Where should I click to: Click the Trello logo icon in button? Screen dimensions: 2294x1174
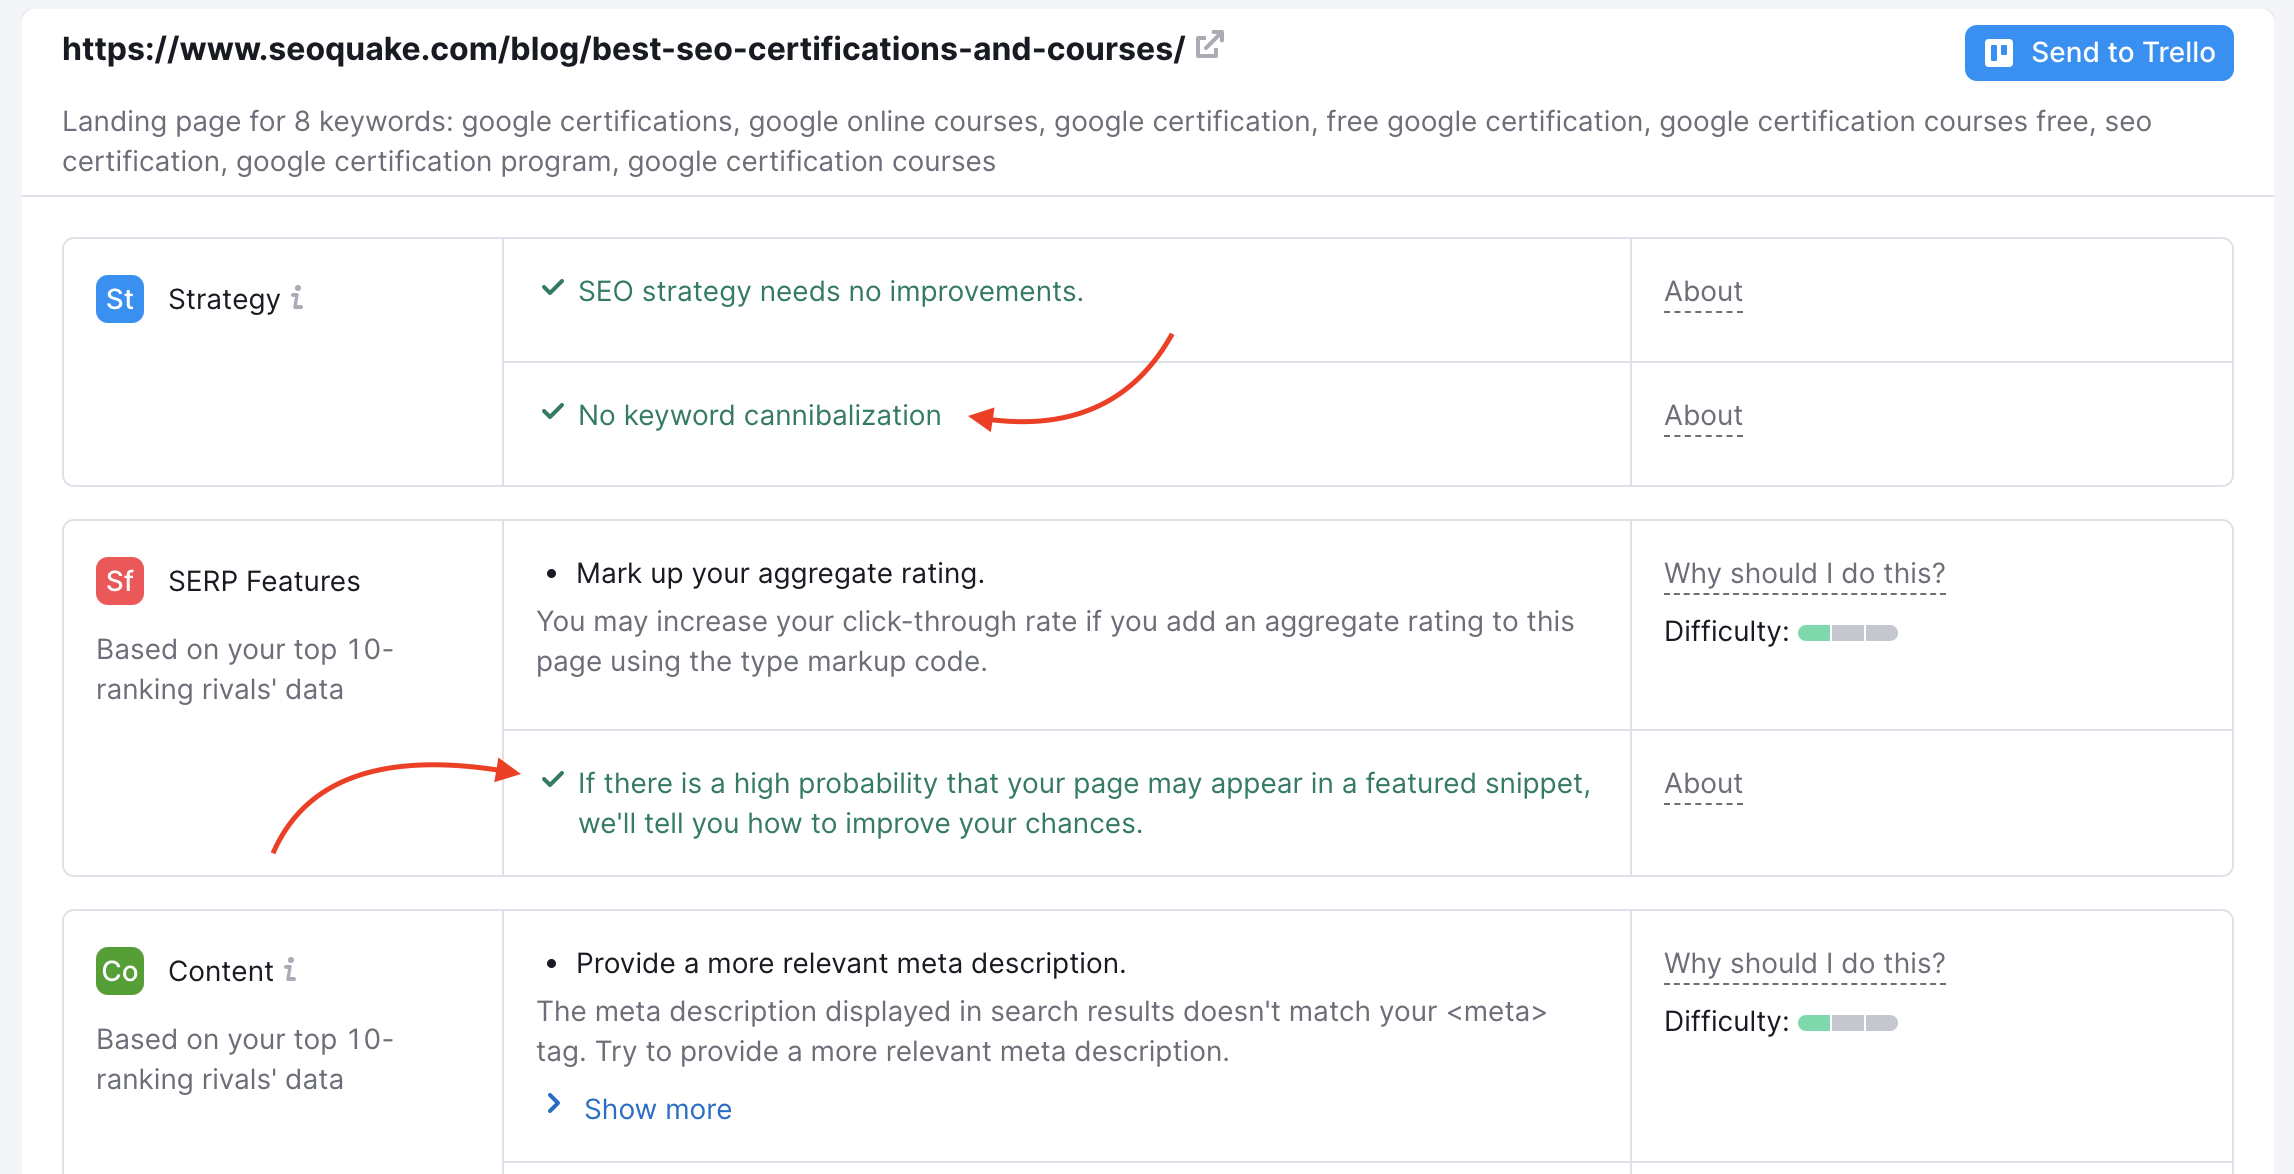point(1998,53)
